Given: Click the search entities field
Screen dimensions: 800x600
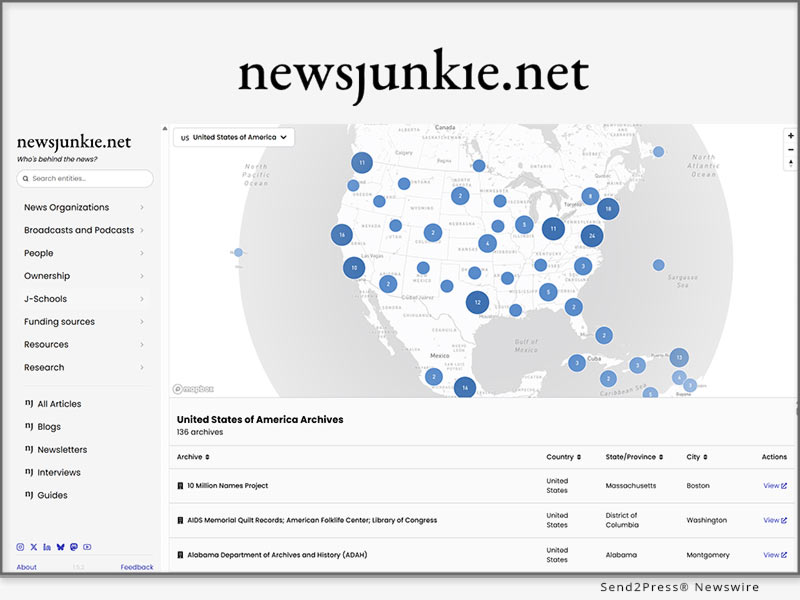Looking at the screenshot, I should tap(85, 177).
